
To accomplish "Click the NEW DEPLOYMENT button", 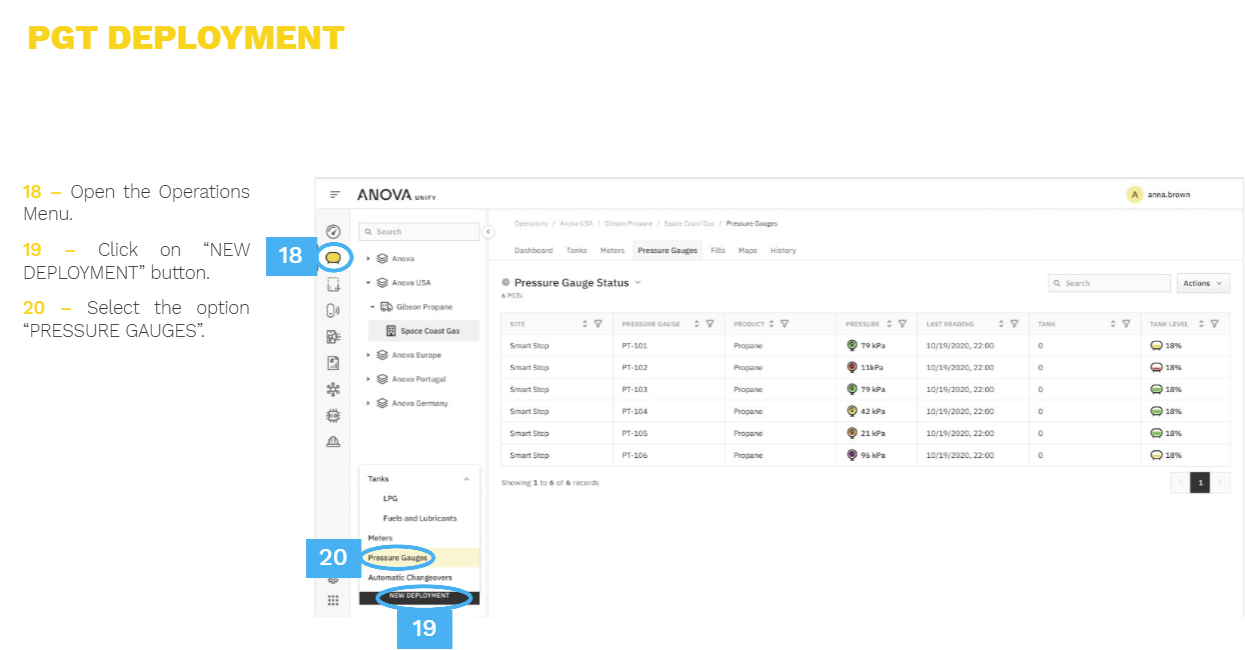I will point(419,597).
